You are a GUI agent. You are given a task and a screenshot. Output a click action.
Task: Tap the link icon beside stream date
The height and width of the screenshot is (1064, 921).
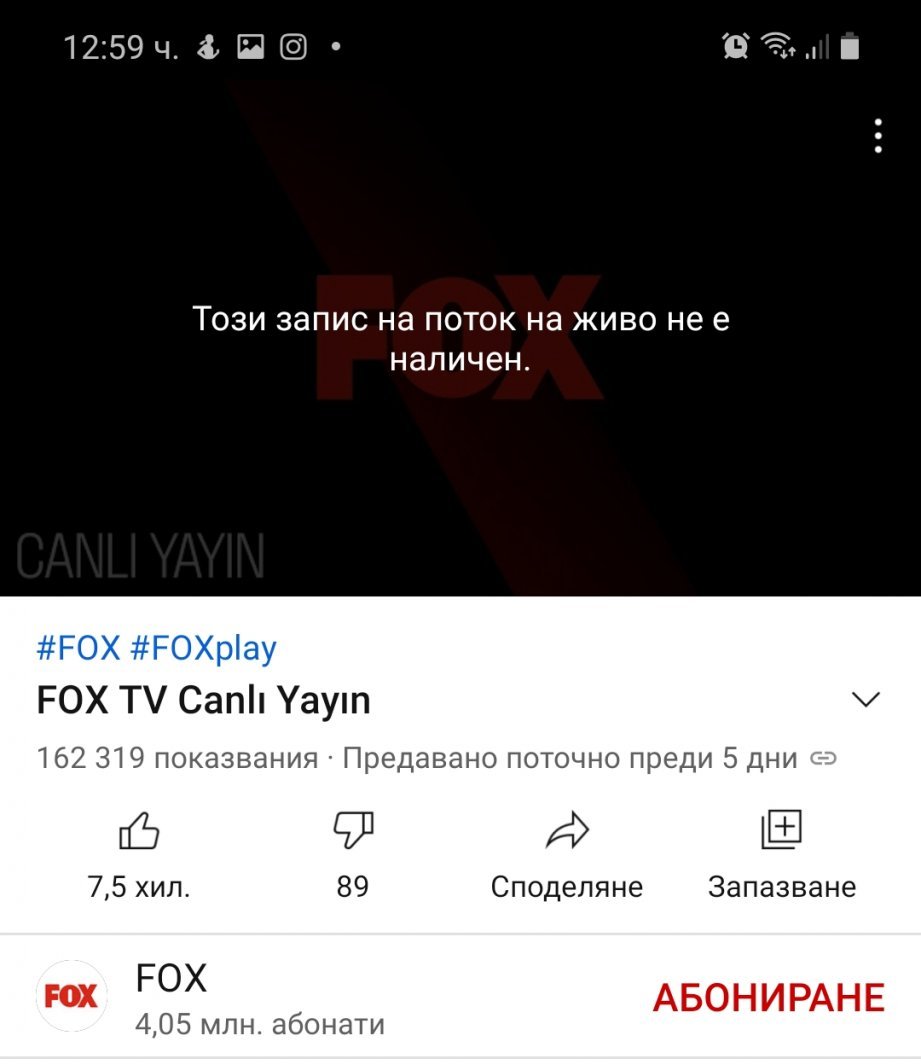click(x=823, y=759)
